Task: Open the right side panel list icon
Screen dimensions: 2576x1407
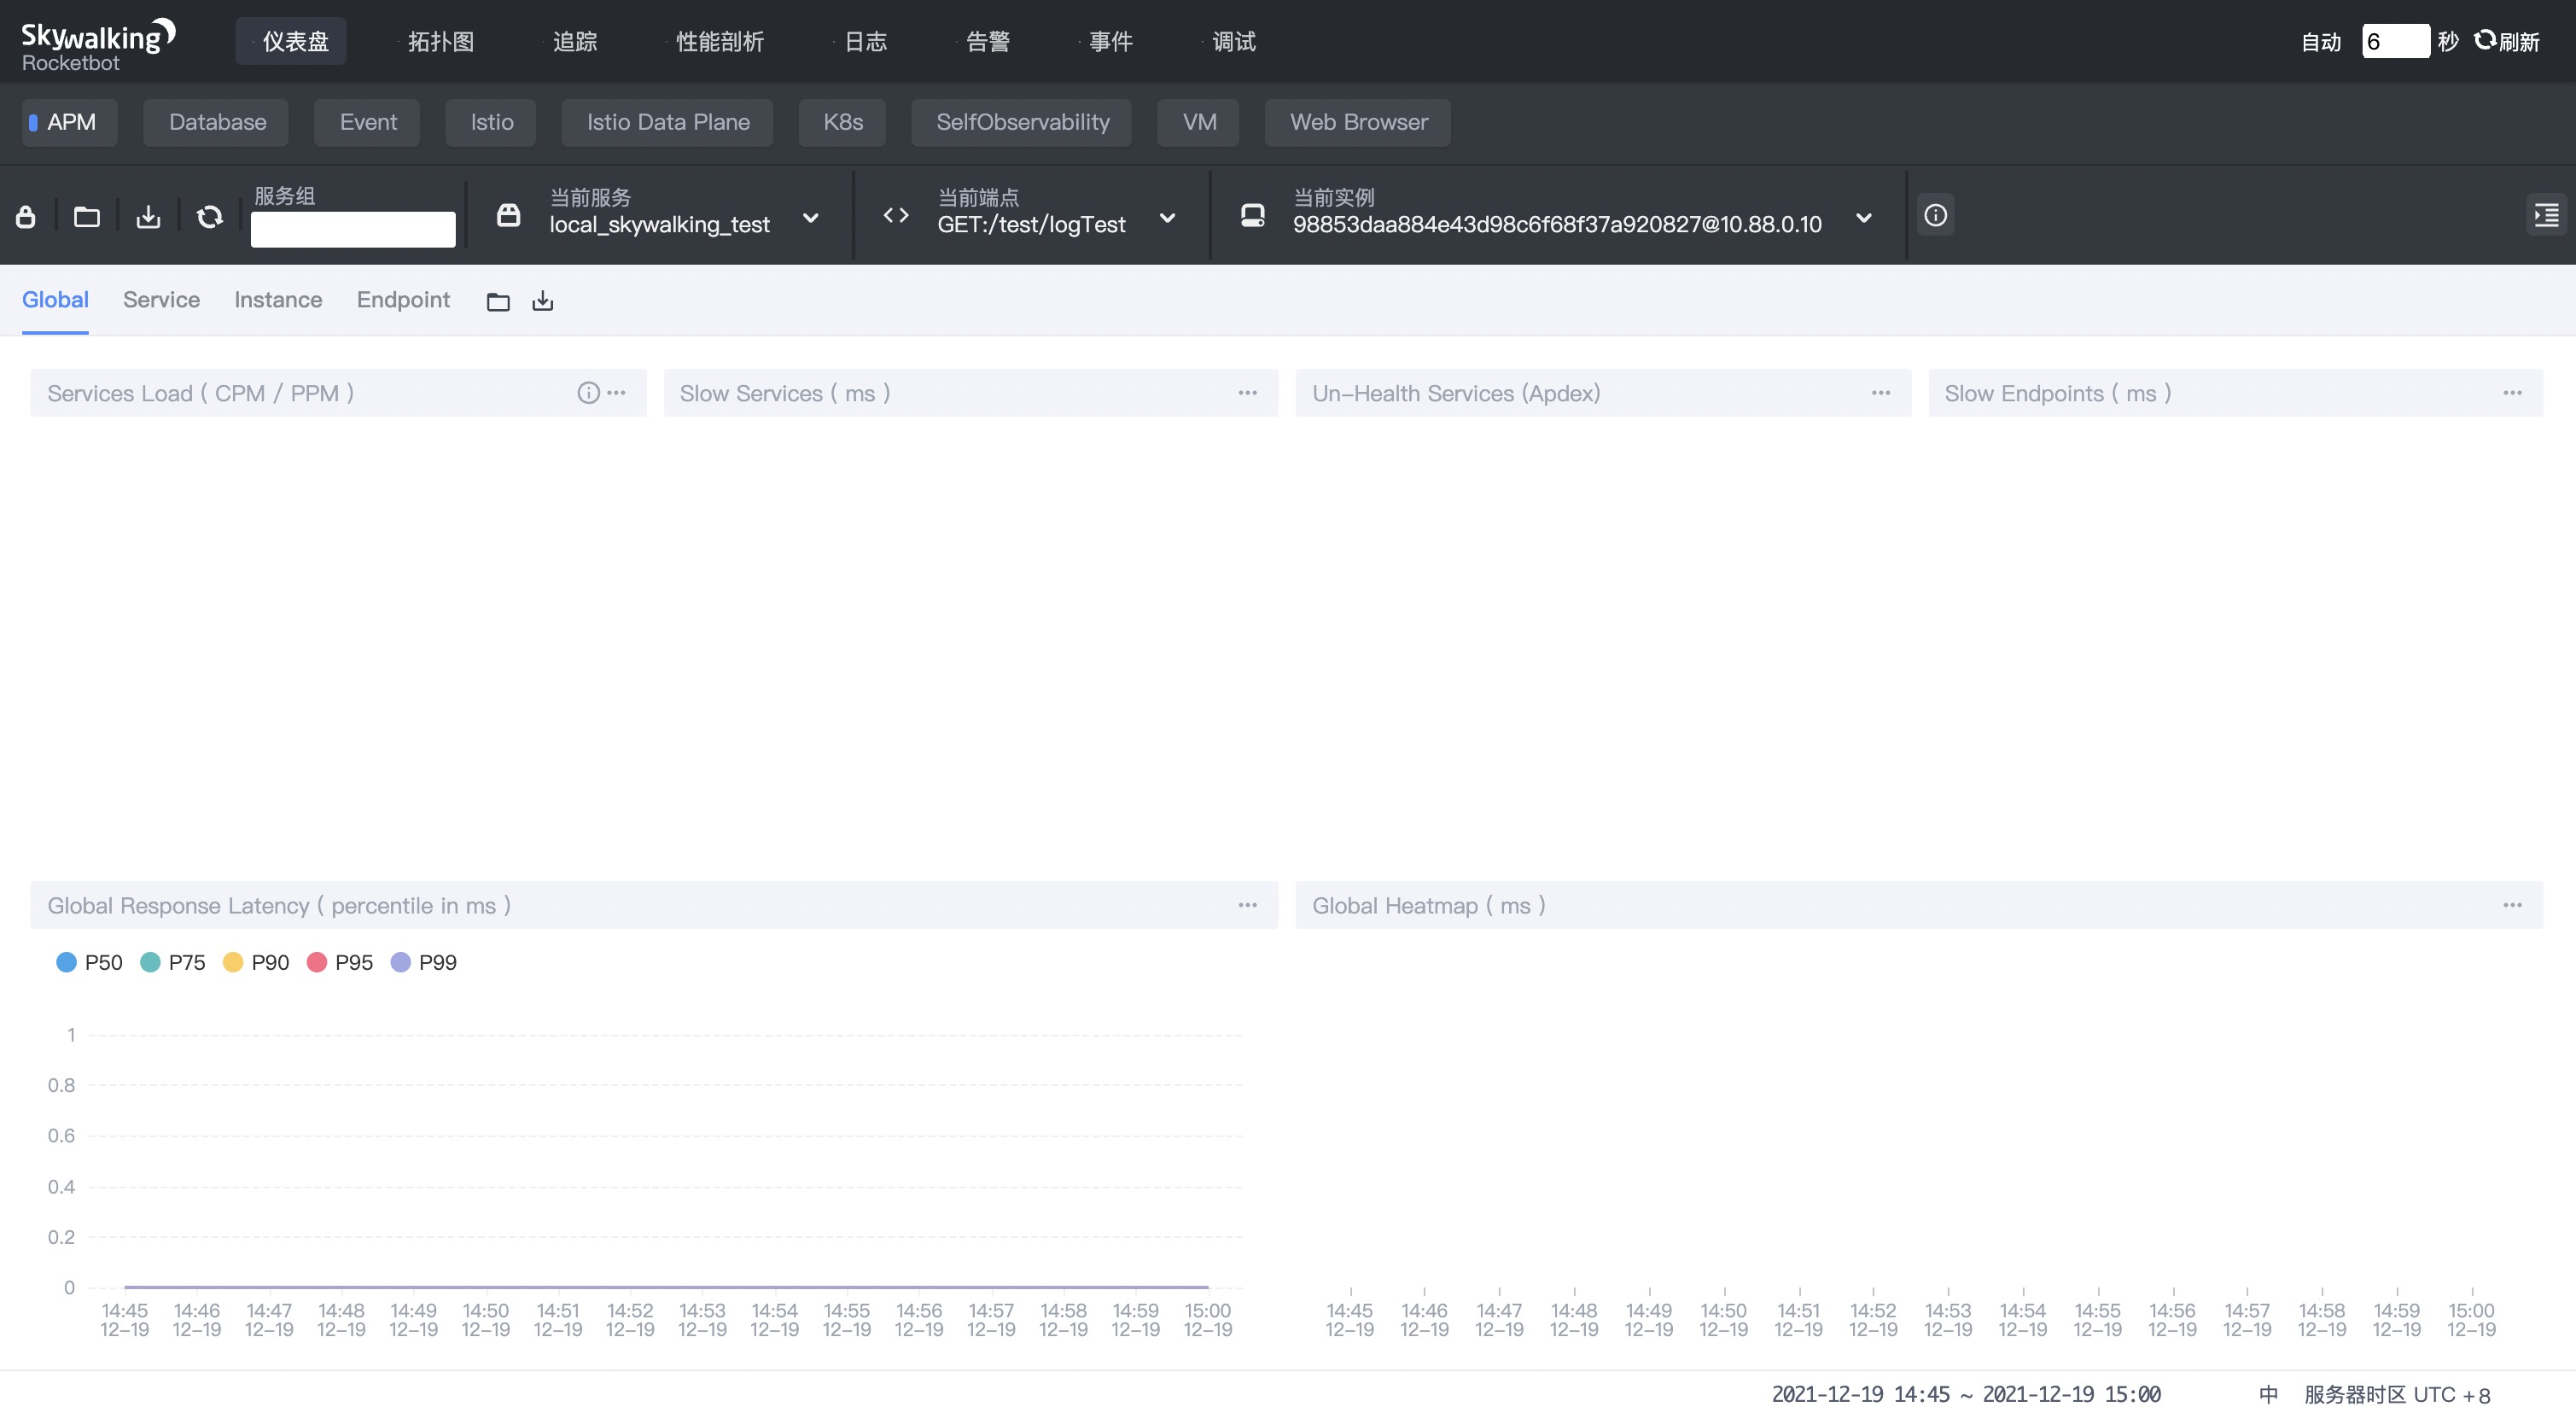Action: (2545, 215)
